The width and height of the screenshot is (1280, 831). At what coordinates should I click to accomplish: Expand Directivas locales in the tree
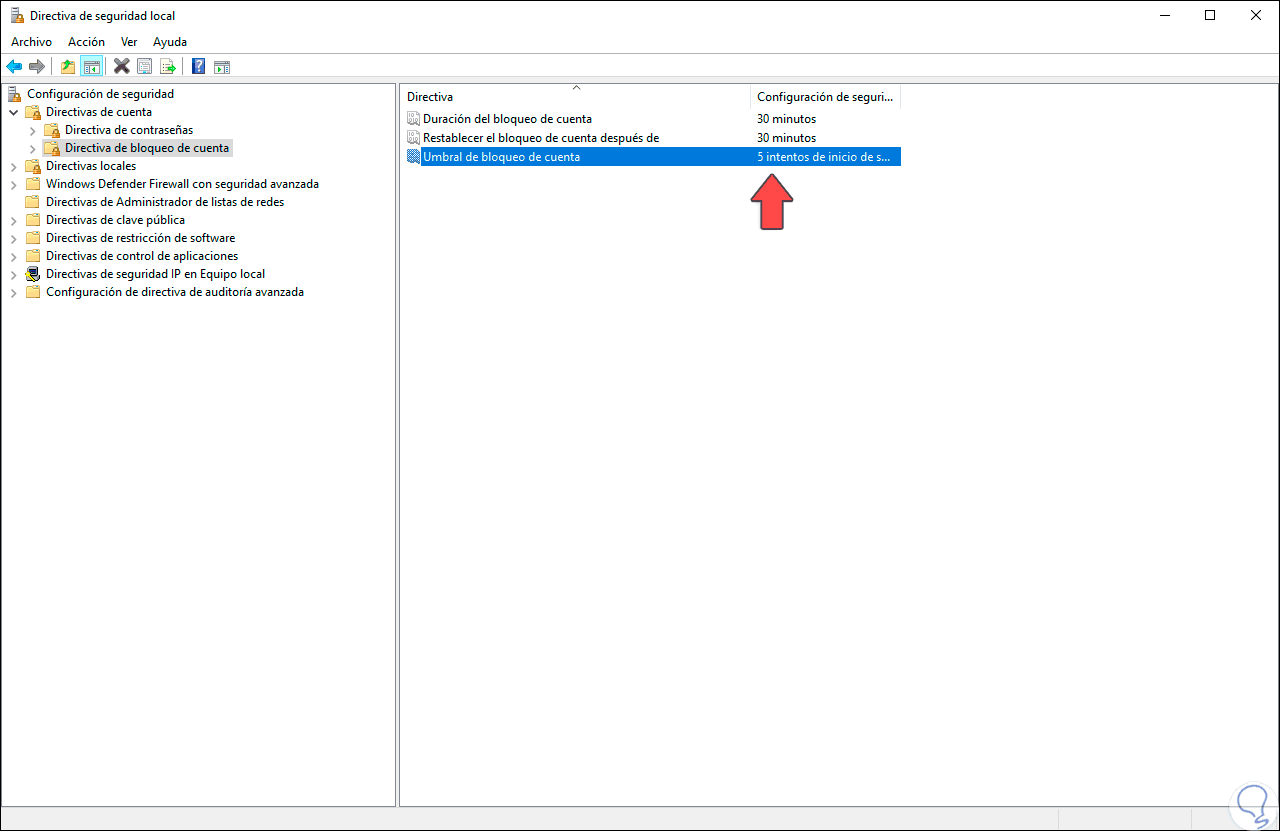(14, 165)
